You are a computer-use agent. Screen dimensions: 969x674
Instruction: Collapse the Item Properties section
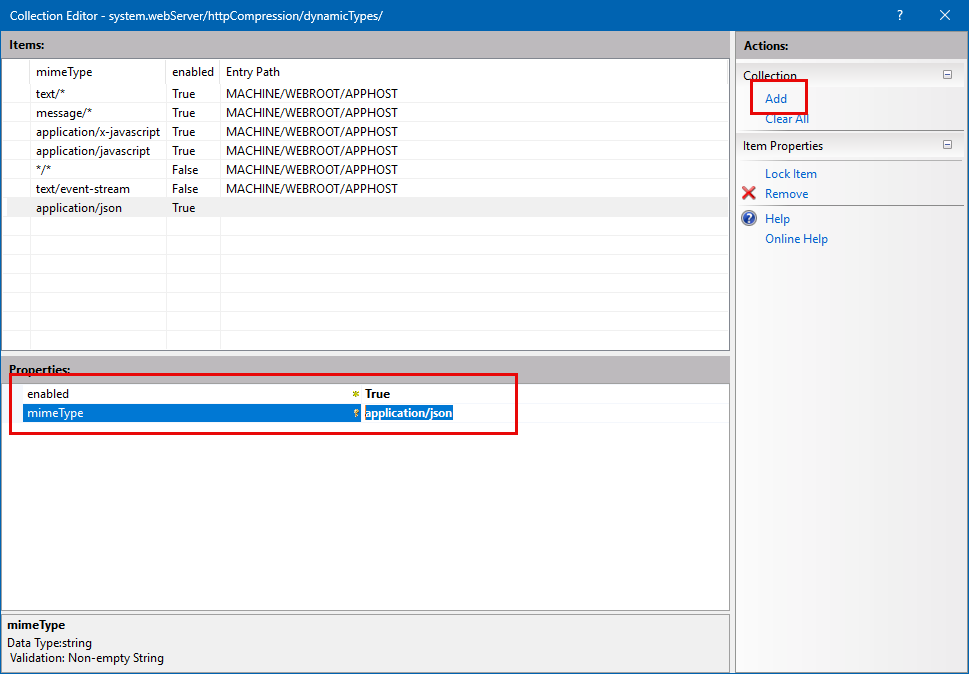point(947,146)
